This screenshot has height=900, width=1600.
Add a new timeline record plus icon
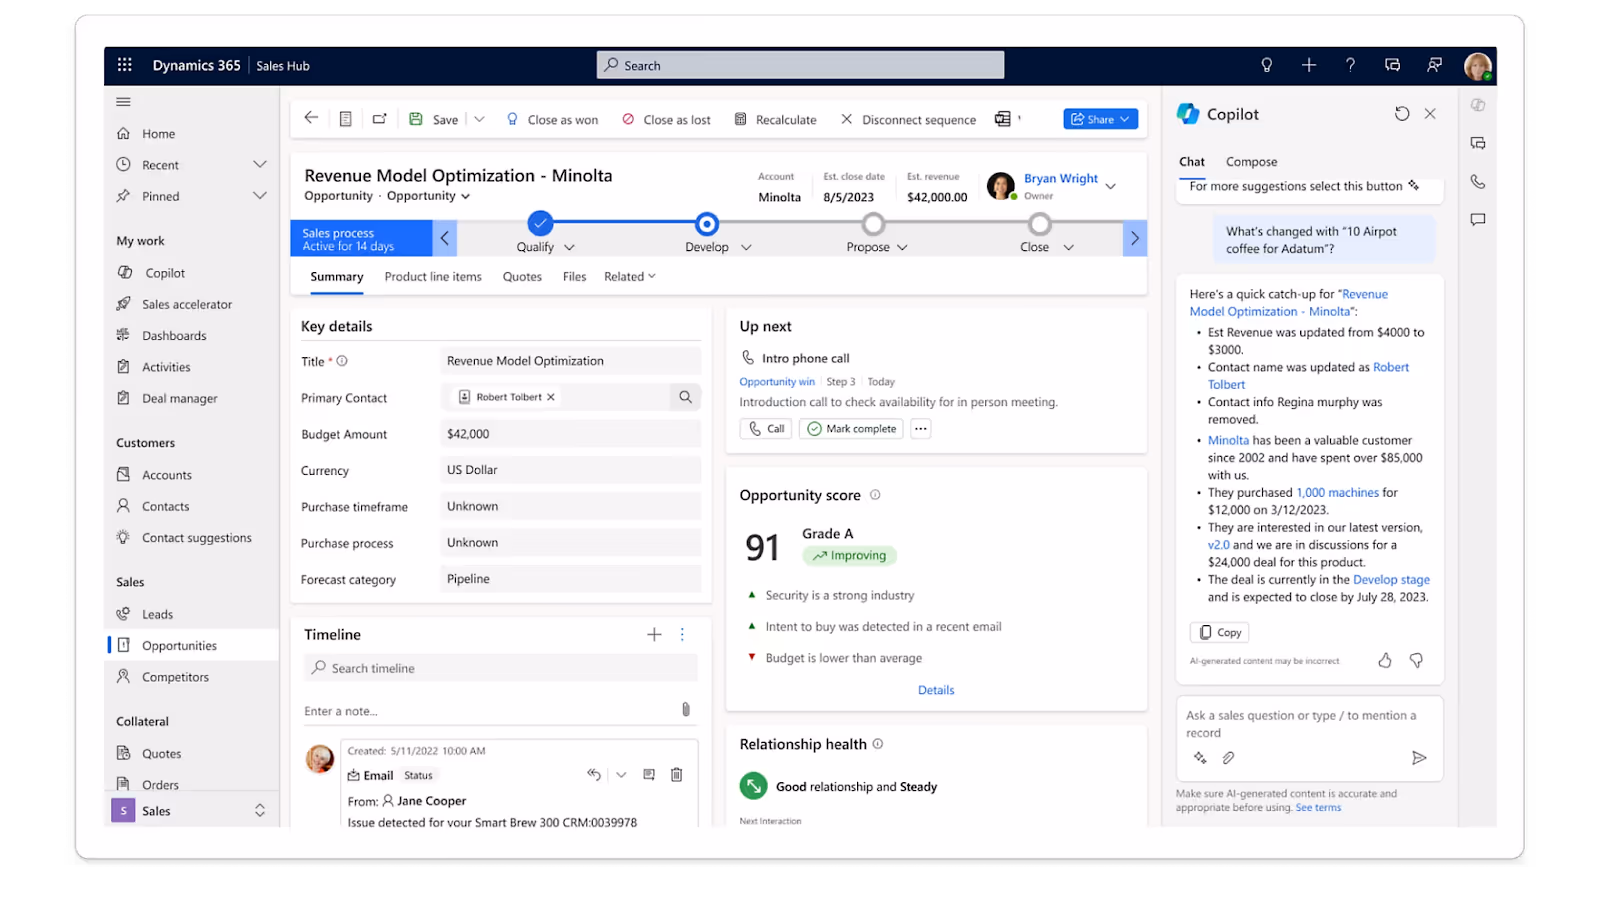(654, 634)
